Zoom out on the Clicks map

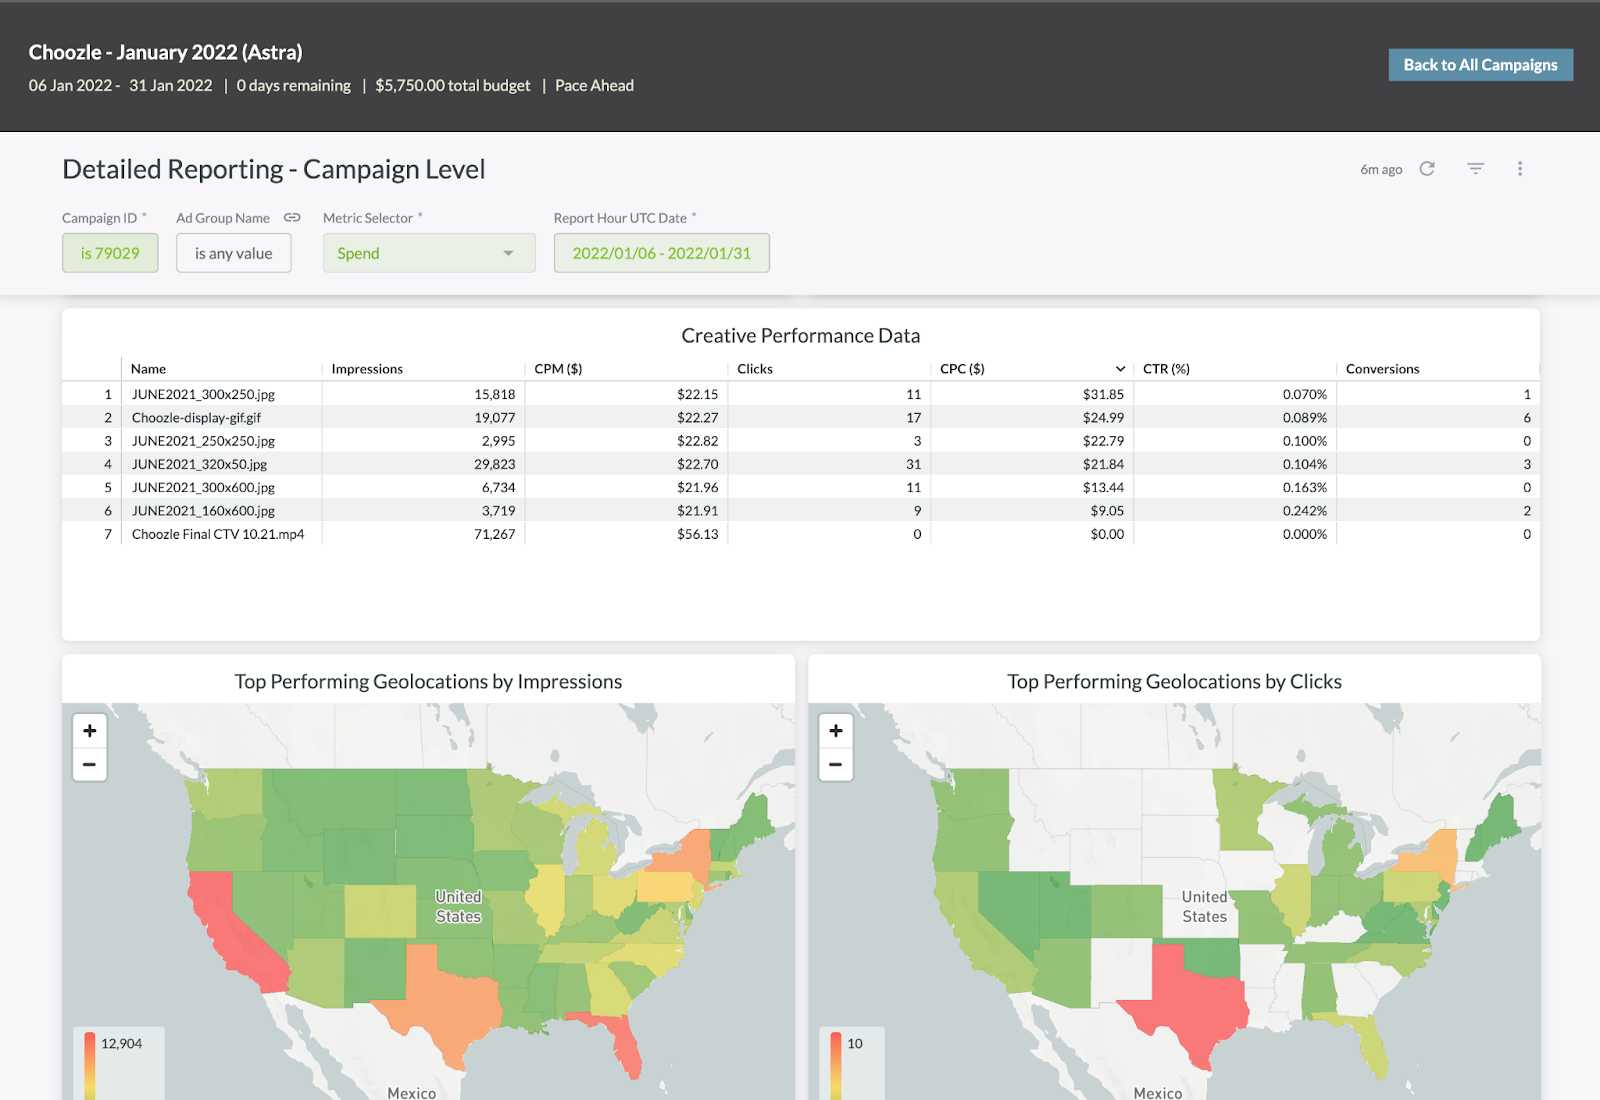(836, 765)
